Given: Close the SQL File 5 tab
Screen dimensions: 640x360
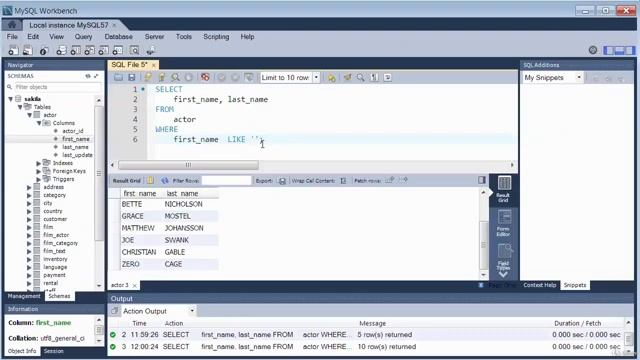Looking at the screenshot, I should (x=153, y=65).
